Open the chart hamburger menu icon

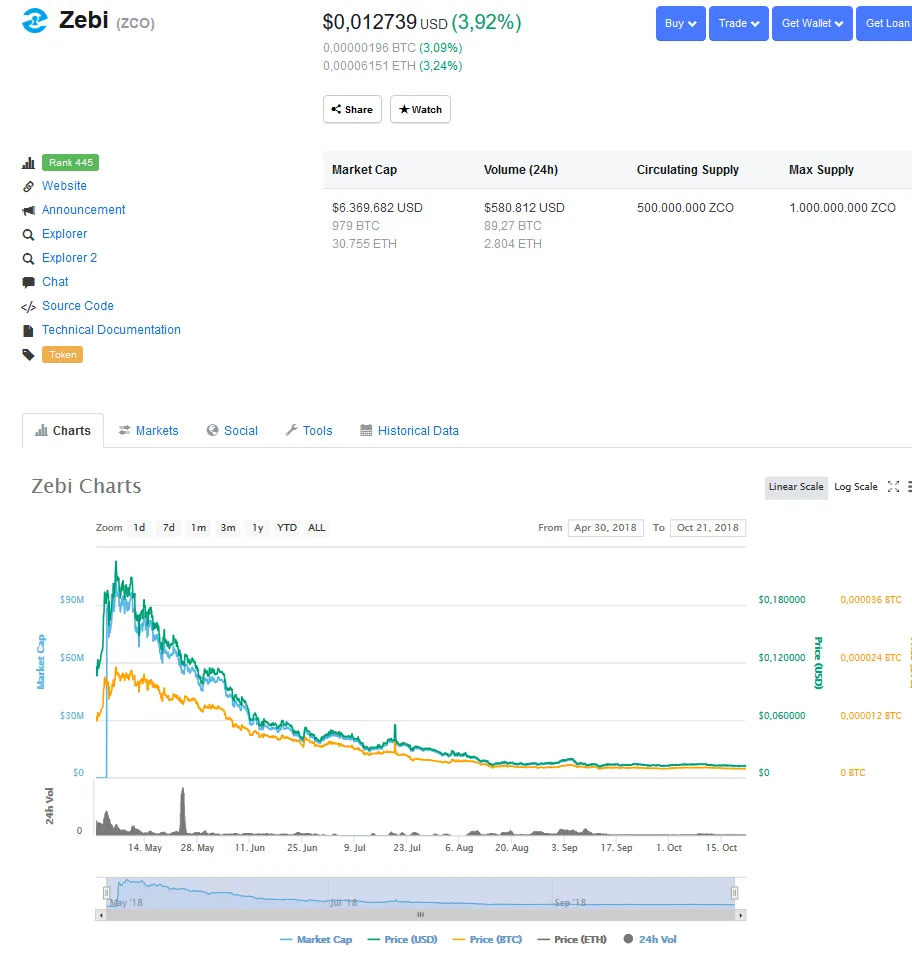[910, 487]
